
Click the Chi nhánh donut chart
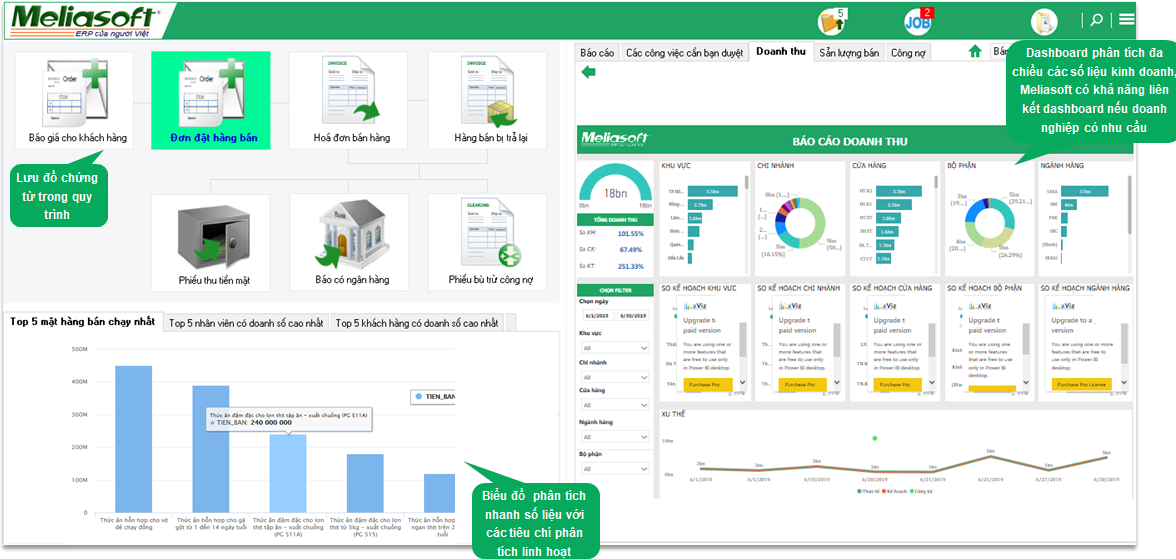[800, 223]
